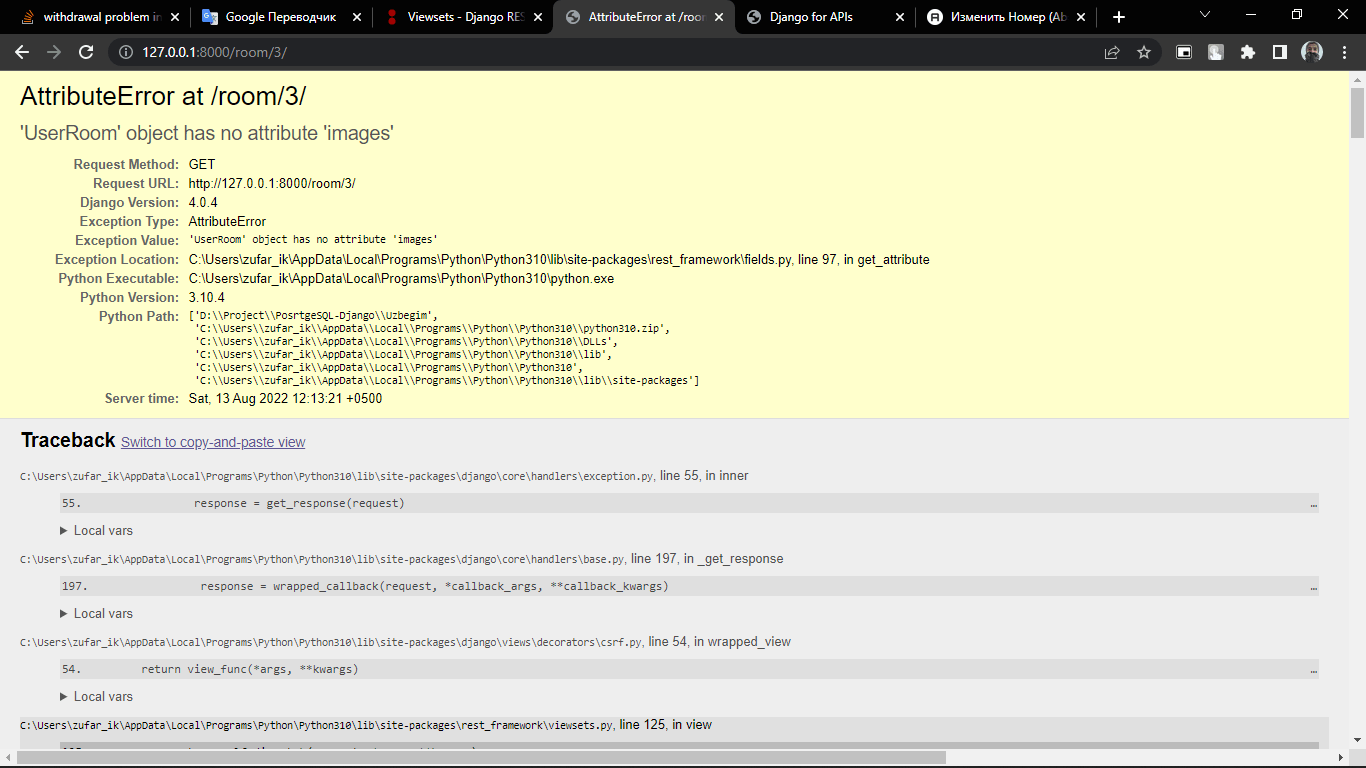Go back to the previous page

[x=22, y=52]
